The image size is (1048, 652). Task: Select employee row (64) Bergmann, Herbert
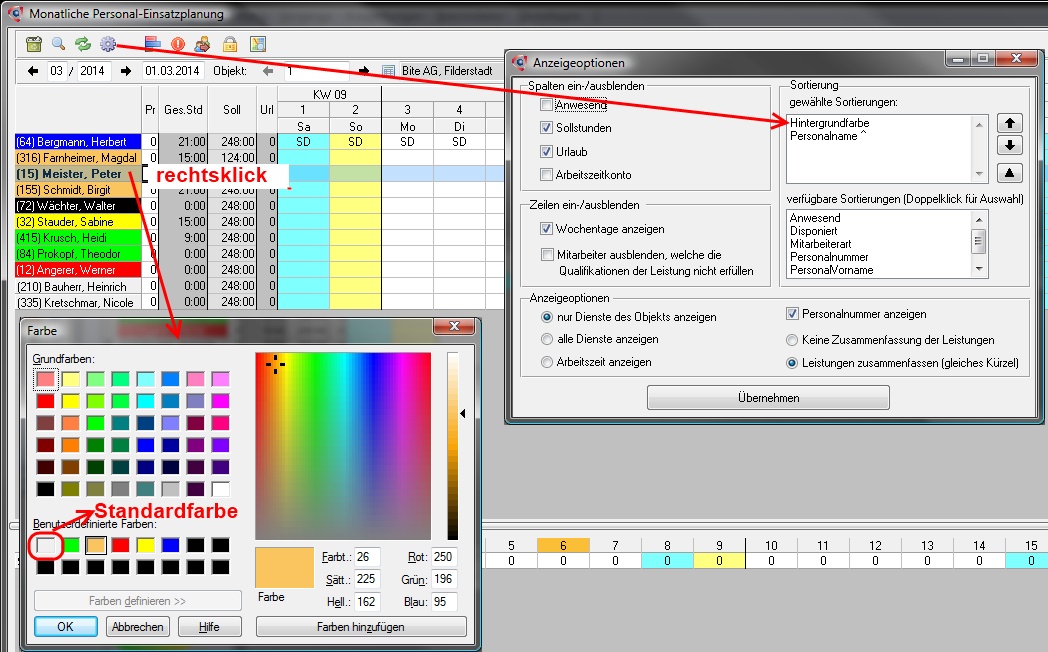[78, 142]
